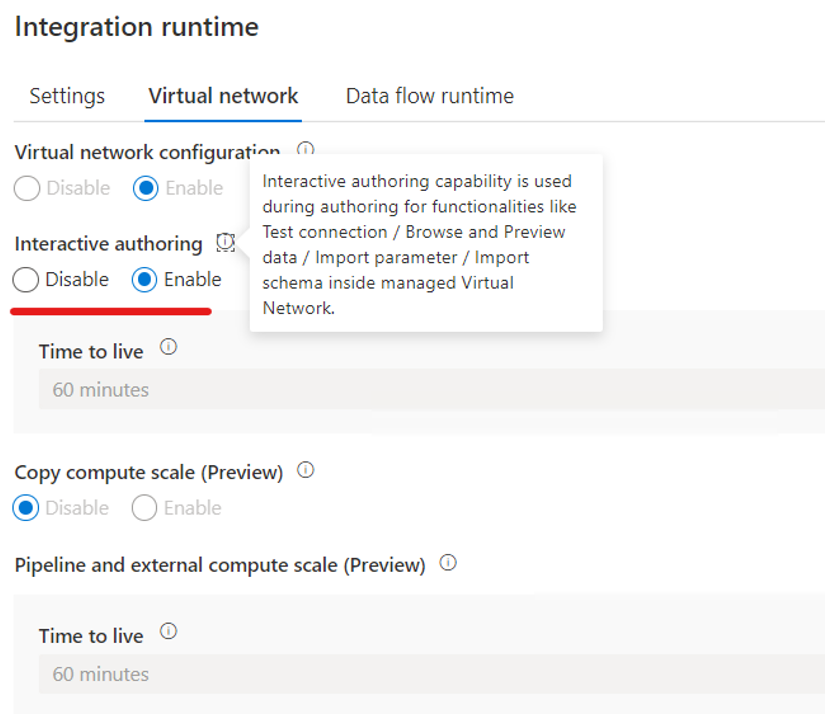Switch to the Settings tab
Image resolution: width=827 pixels, height=719 pixels.
tap(66, 96)
